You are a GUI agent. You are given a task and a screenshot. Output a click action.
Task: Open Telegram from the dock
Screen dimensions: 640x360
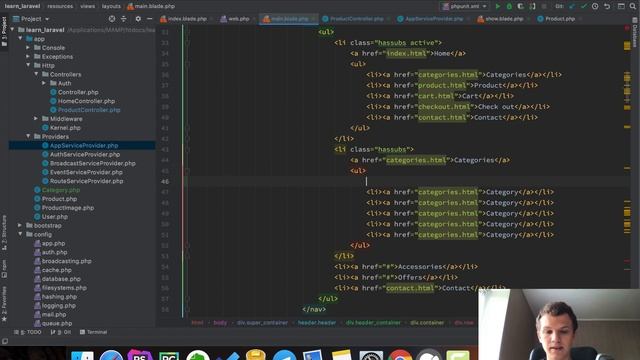coord(284,355)
